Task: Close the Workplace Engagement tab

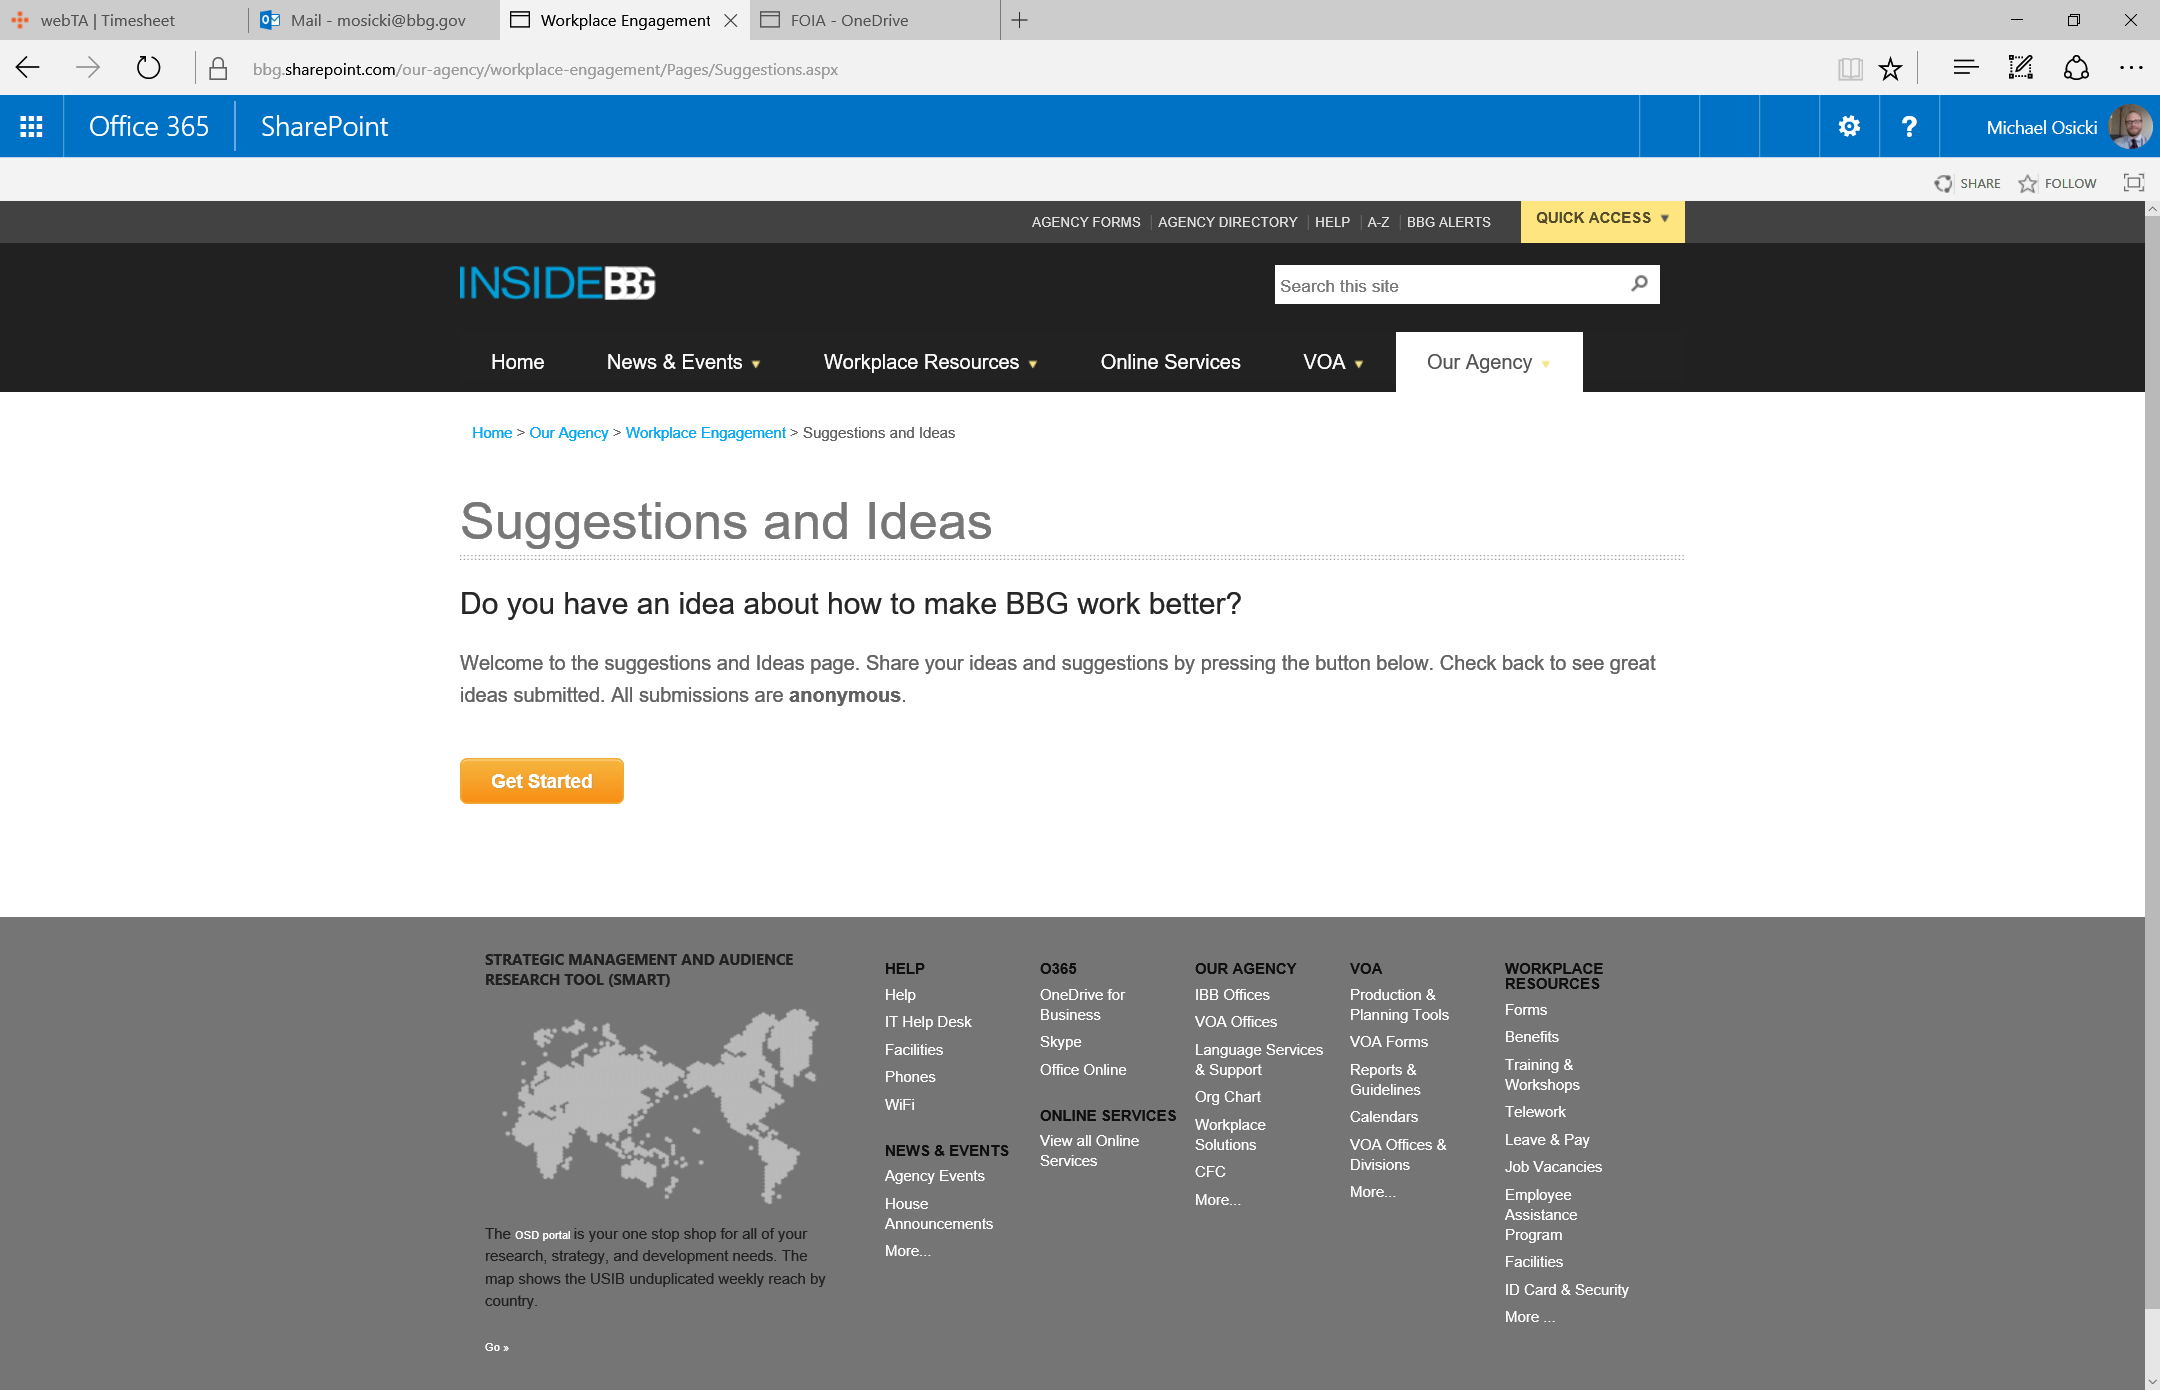Action: point(730,20)
